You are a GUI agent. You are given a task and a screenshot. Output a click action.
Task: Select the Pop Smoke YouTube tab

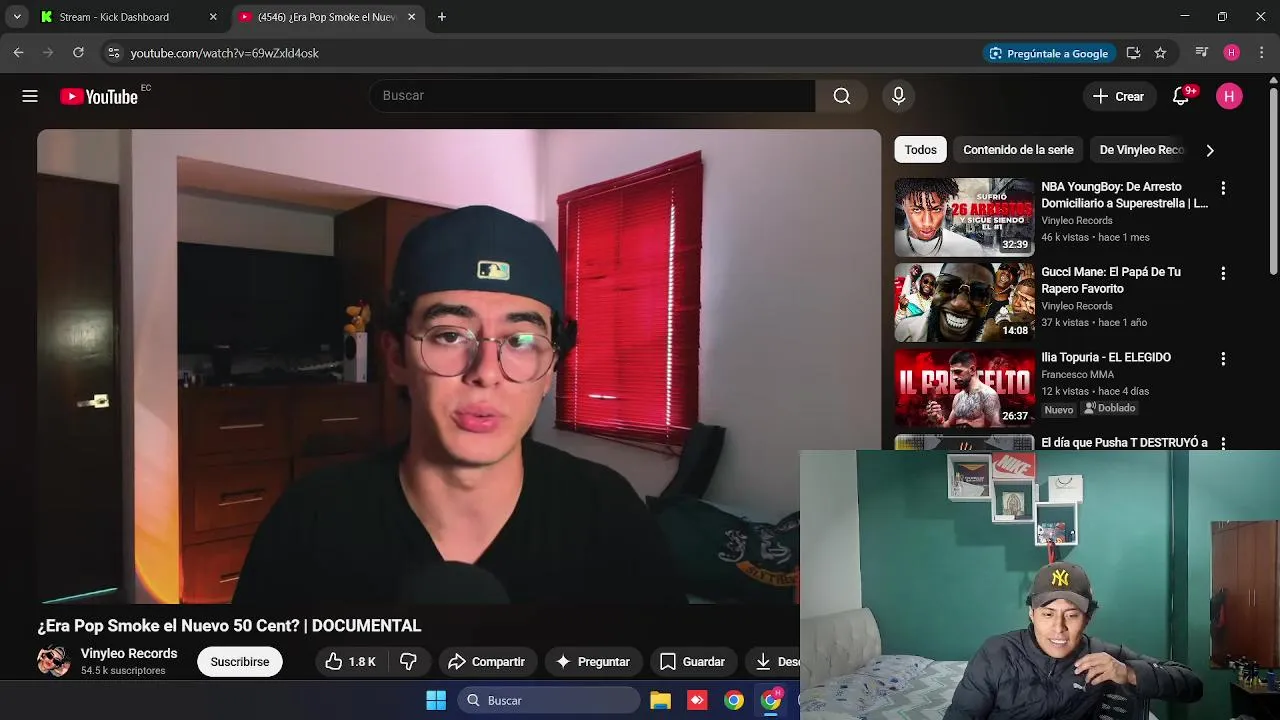point(326,17)
